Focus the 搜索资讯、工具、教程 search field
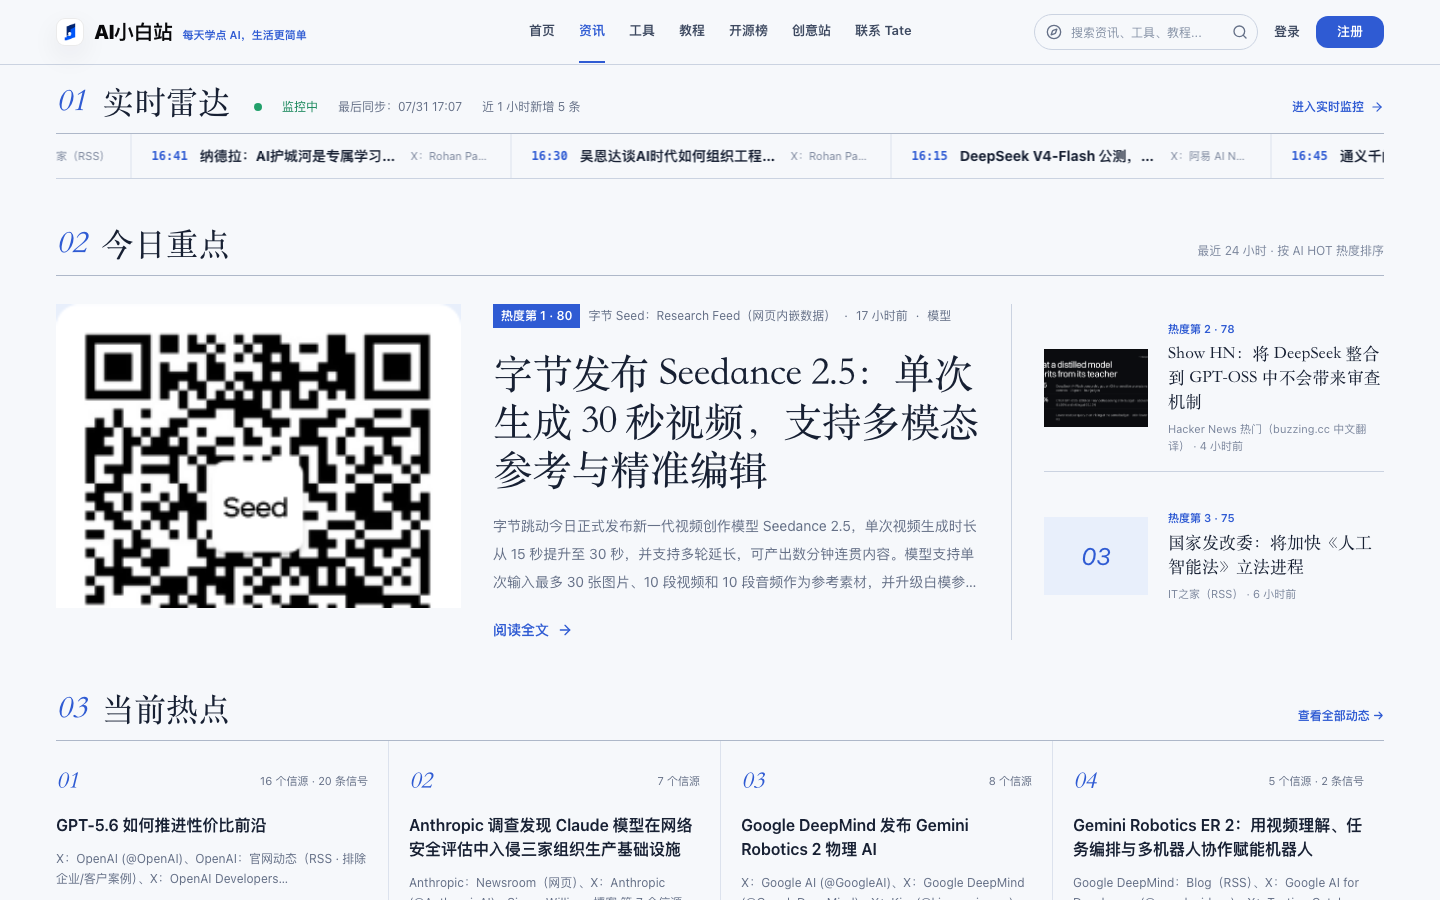 coord(1146,32)
